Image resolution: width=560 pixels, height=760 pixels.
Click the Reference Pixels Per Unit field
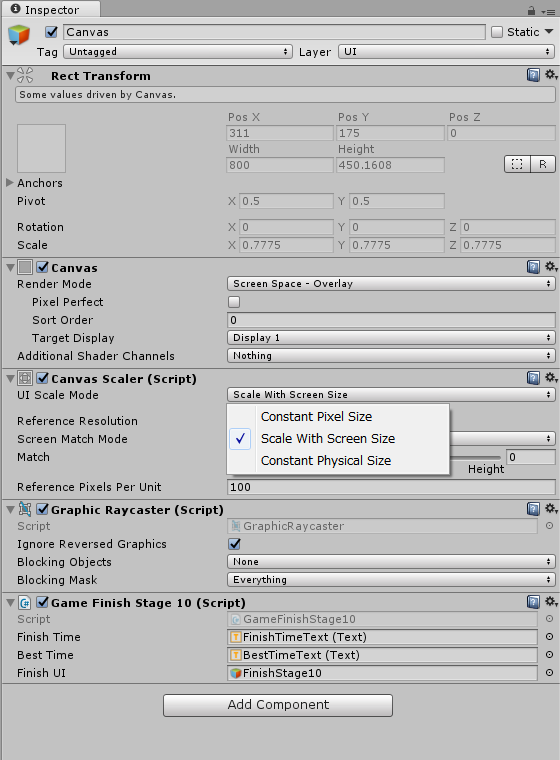tap(391, 487)
